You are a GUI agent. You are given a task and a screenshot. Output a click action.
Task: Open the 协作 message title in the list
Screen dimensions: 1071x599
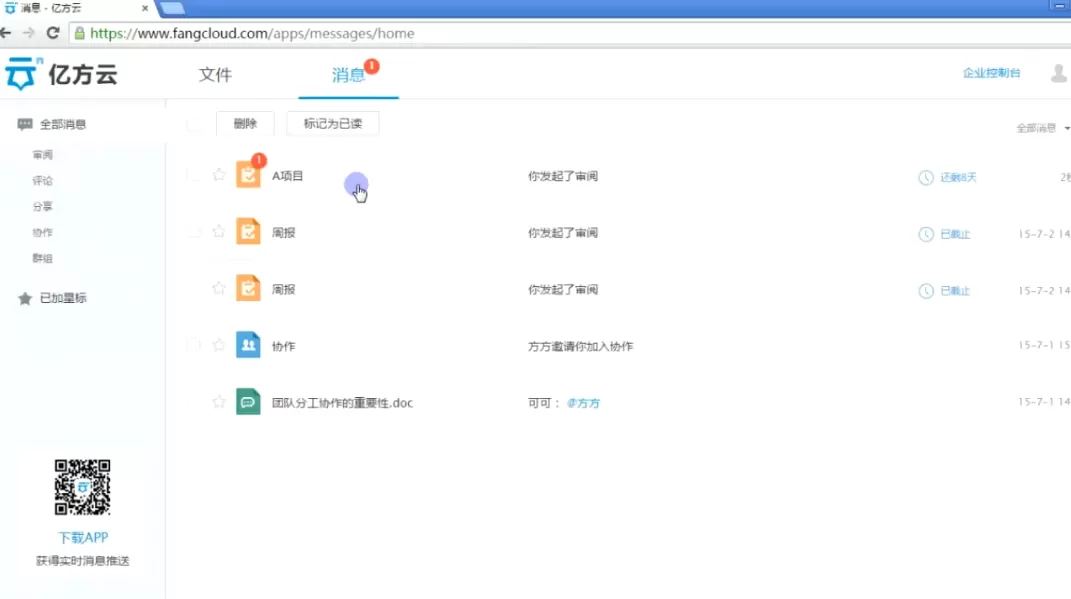point(283,346)
